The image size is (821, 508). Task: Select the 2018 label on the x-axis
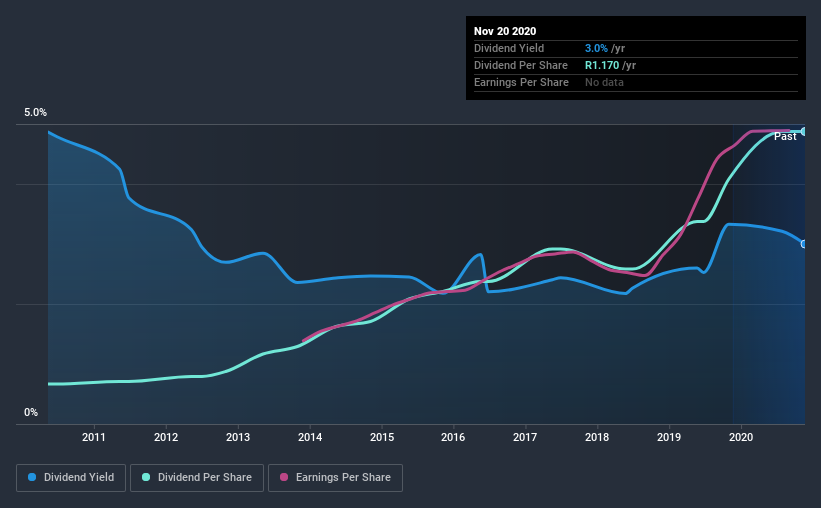click(597, 437)
